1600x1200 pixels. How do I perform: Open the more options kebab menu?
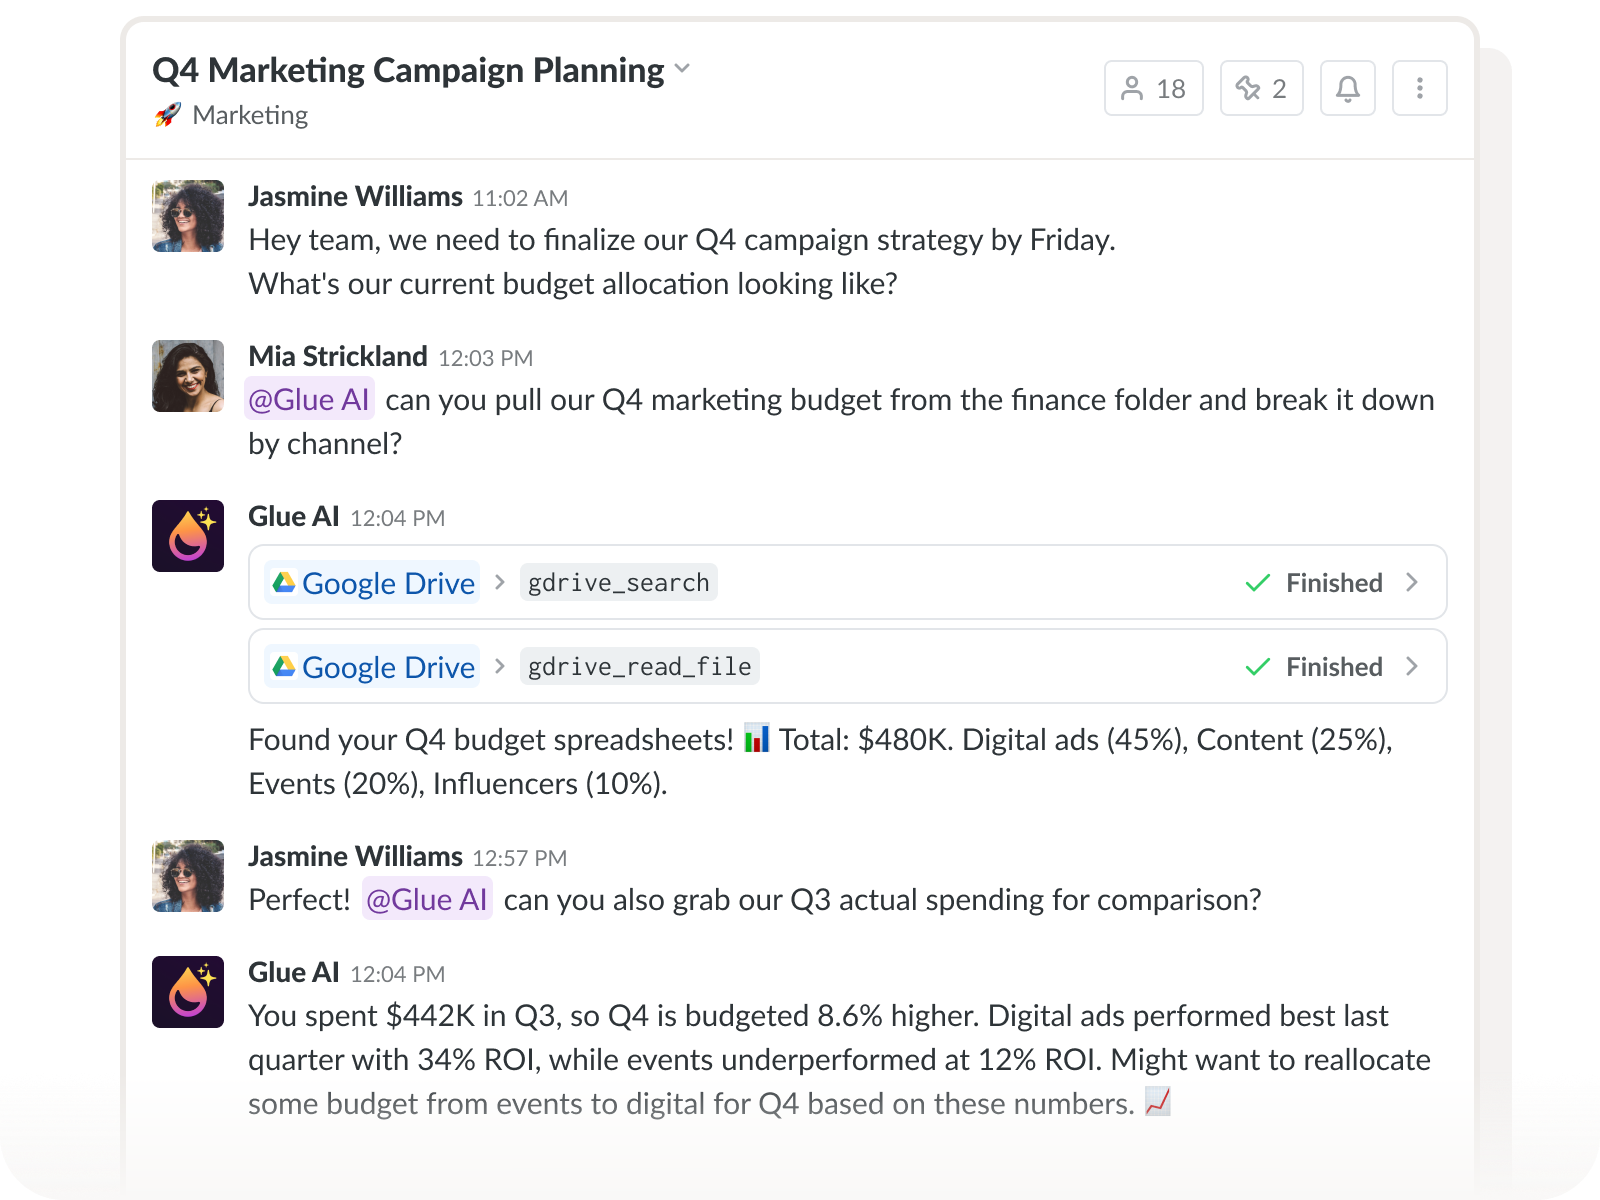pyautogui.click(x=1419, y=89)
